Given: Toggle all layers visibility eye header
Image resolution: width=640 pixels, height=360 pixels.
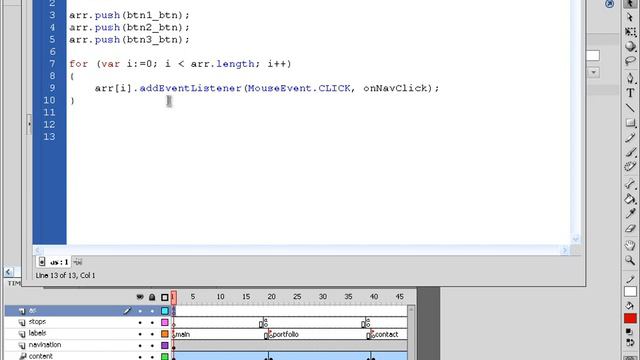Looking at the screenshot, I should coord(140,297).
